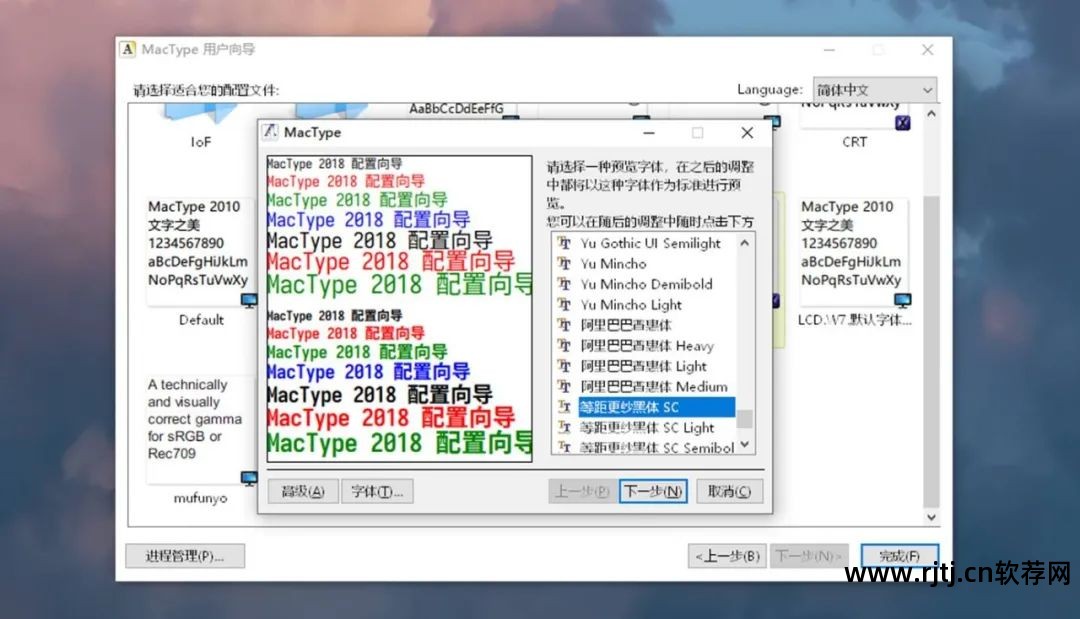Click the 高级(A) button
The image size is (1080, 619).
tap(302, 490)
